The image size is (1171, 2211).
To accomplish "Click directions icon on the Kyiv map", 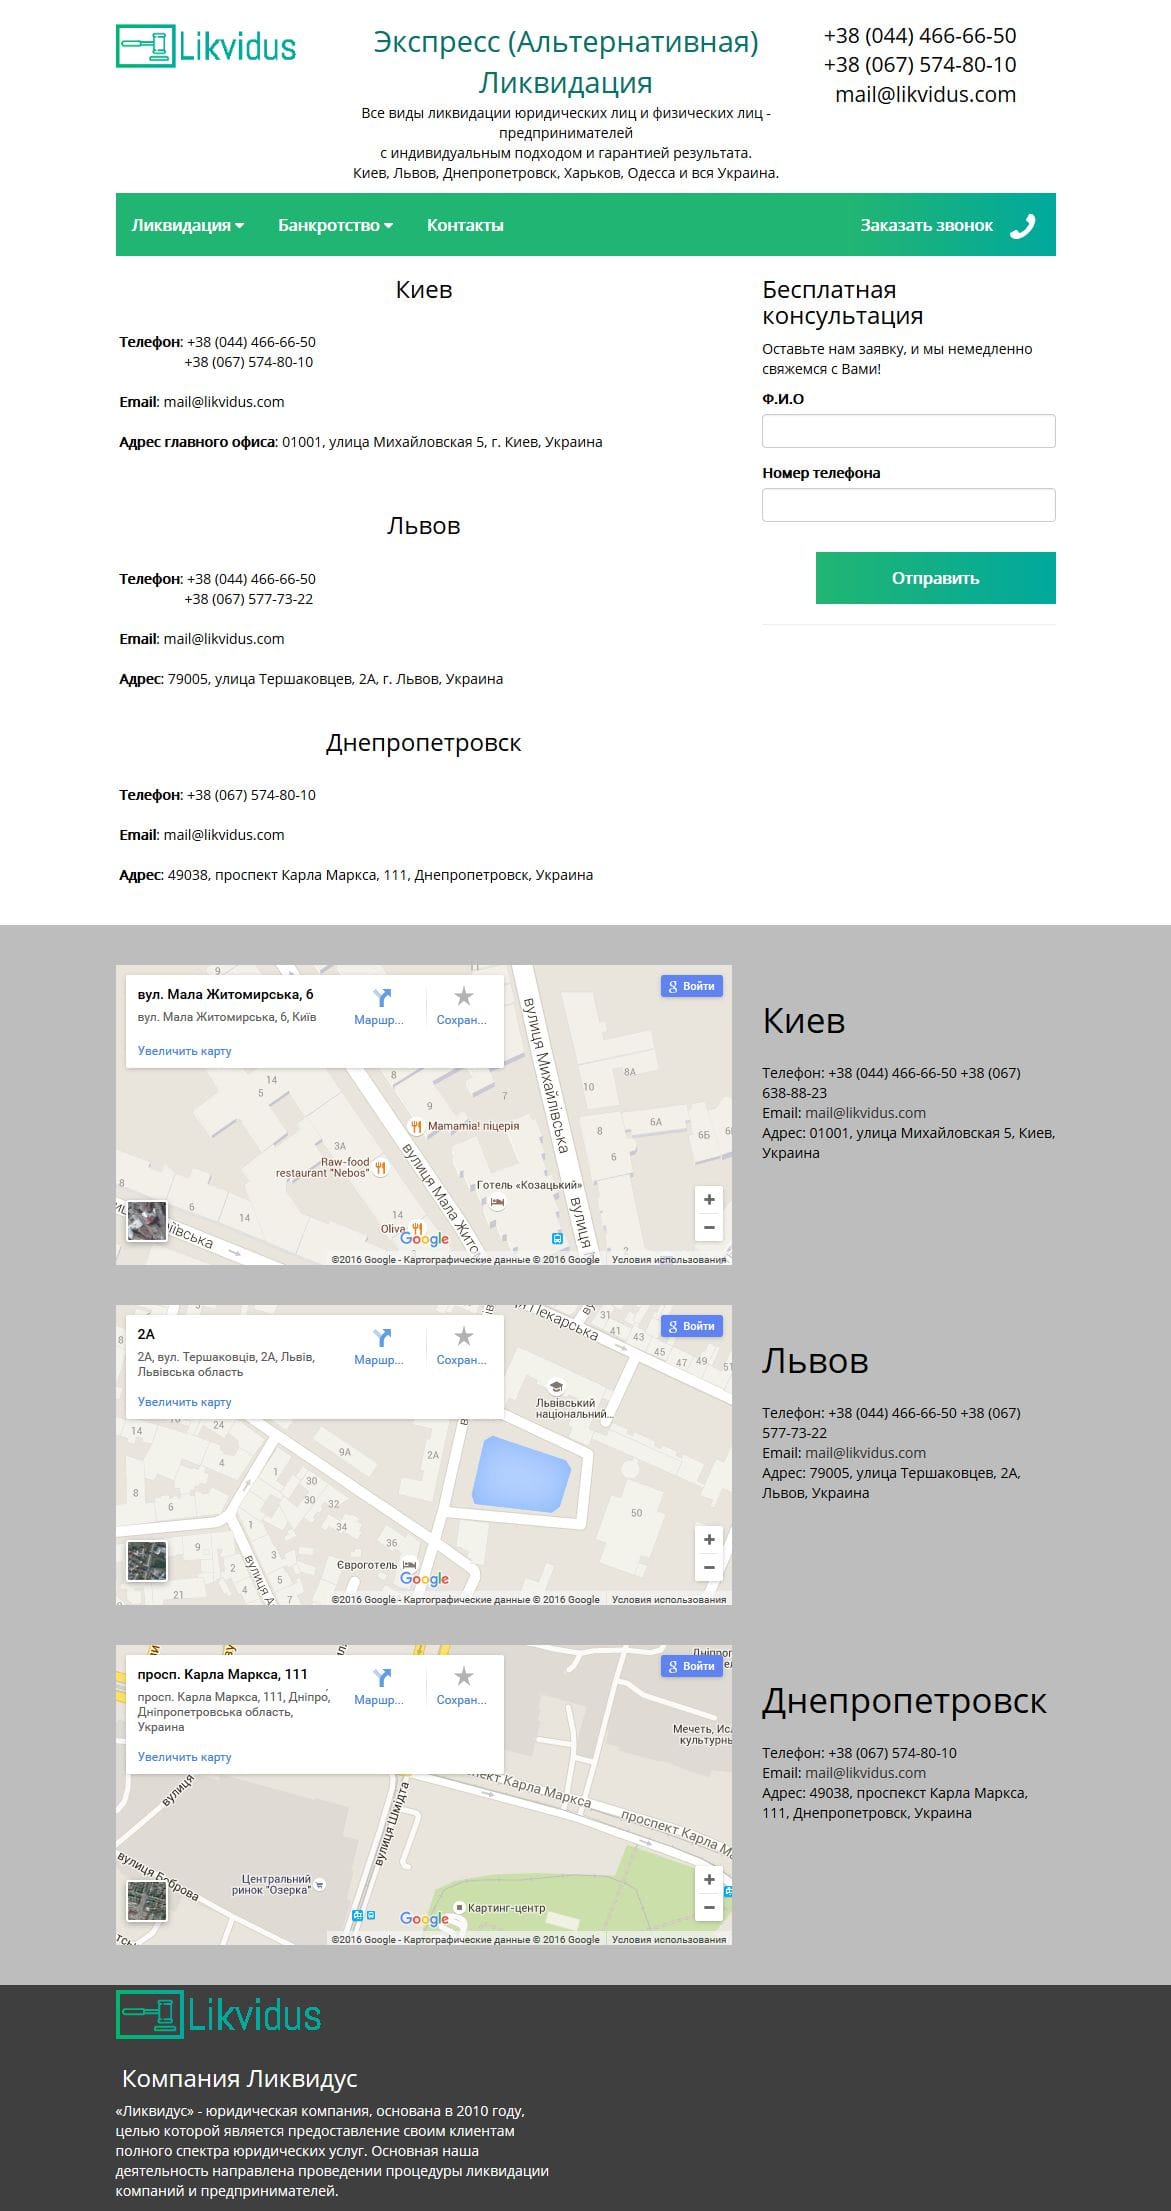I will point(381,998).
